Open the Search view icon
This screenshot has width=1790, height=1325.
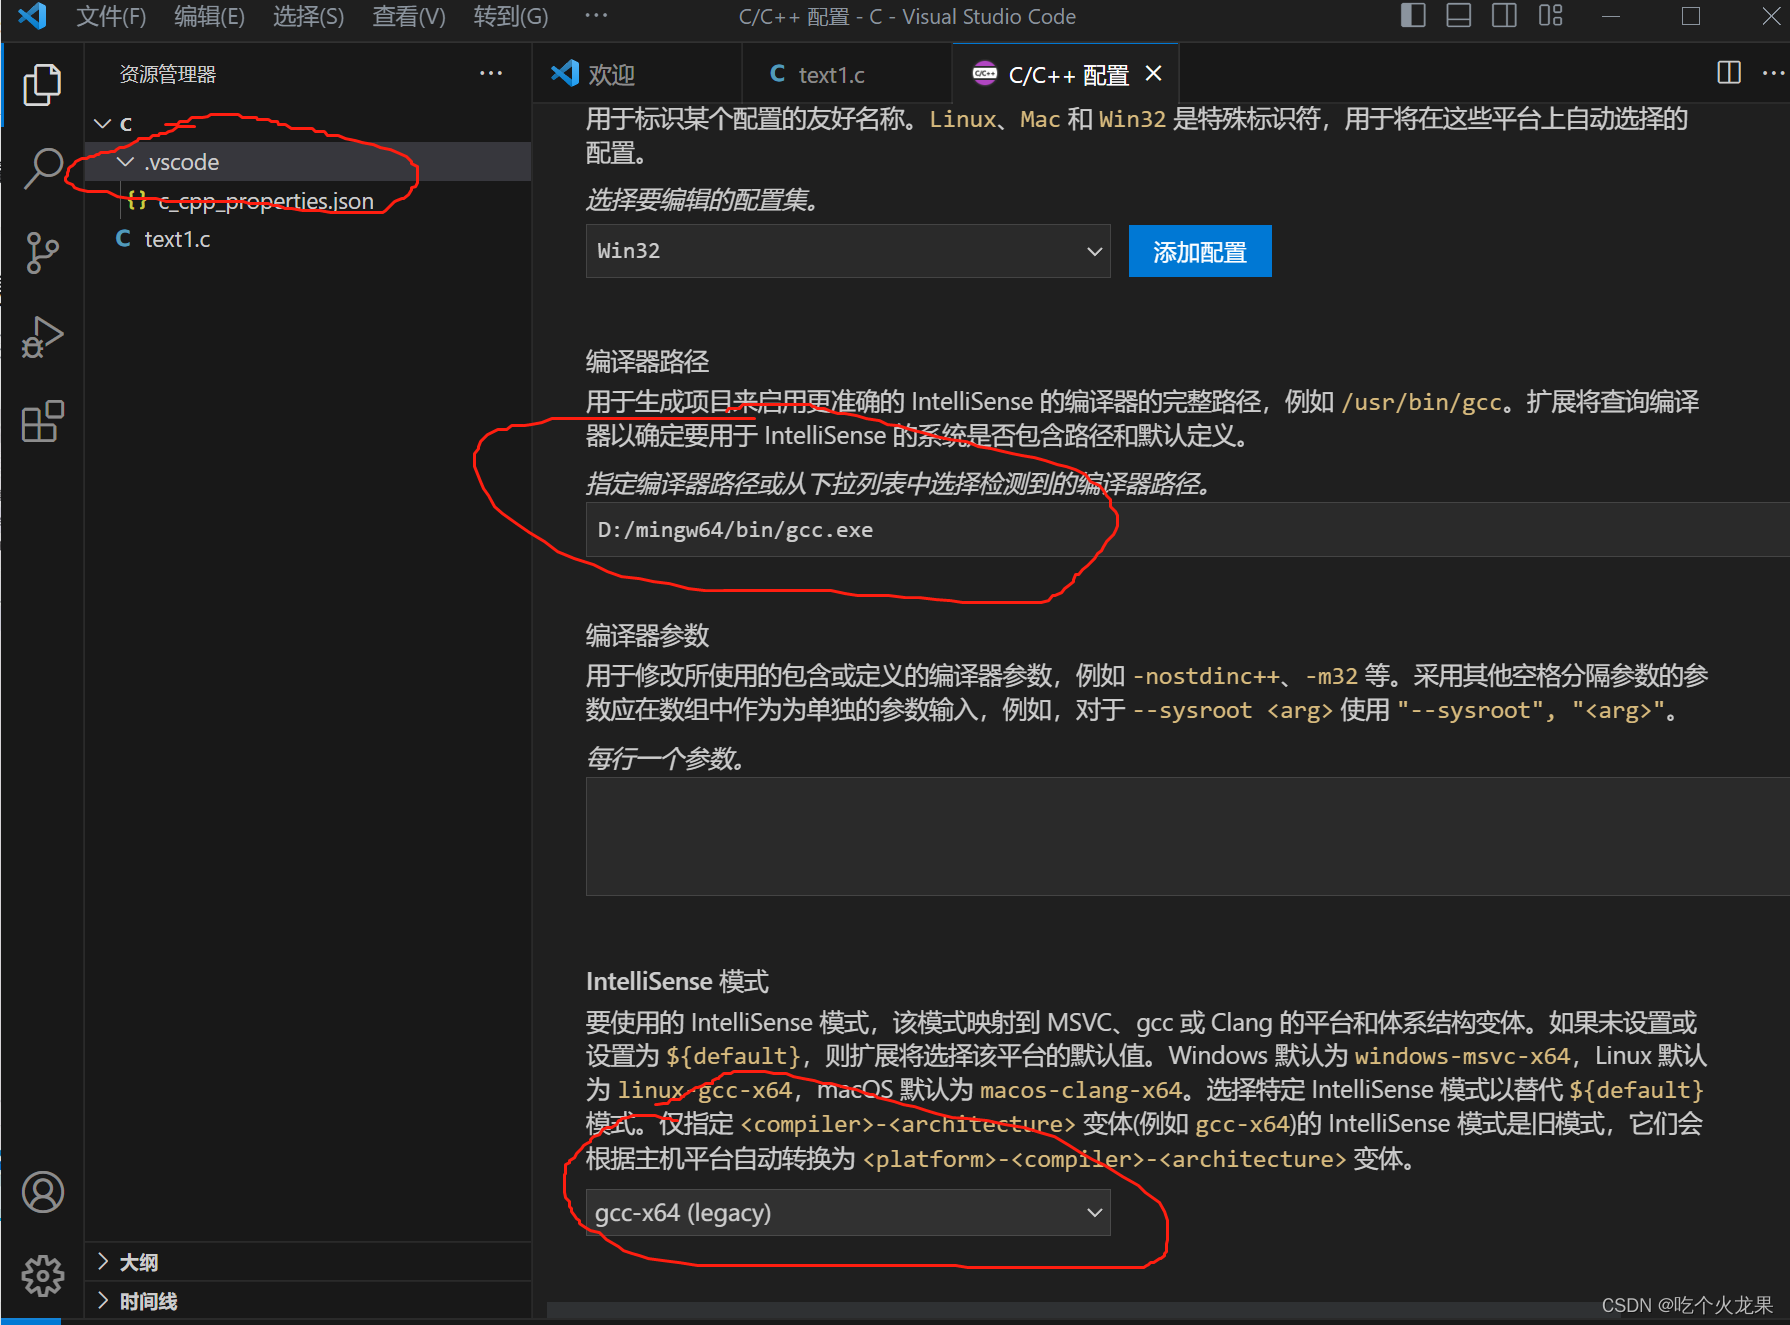[42, 168]
